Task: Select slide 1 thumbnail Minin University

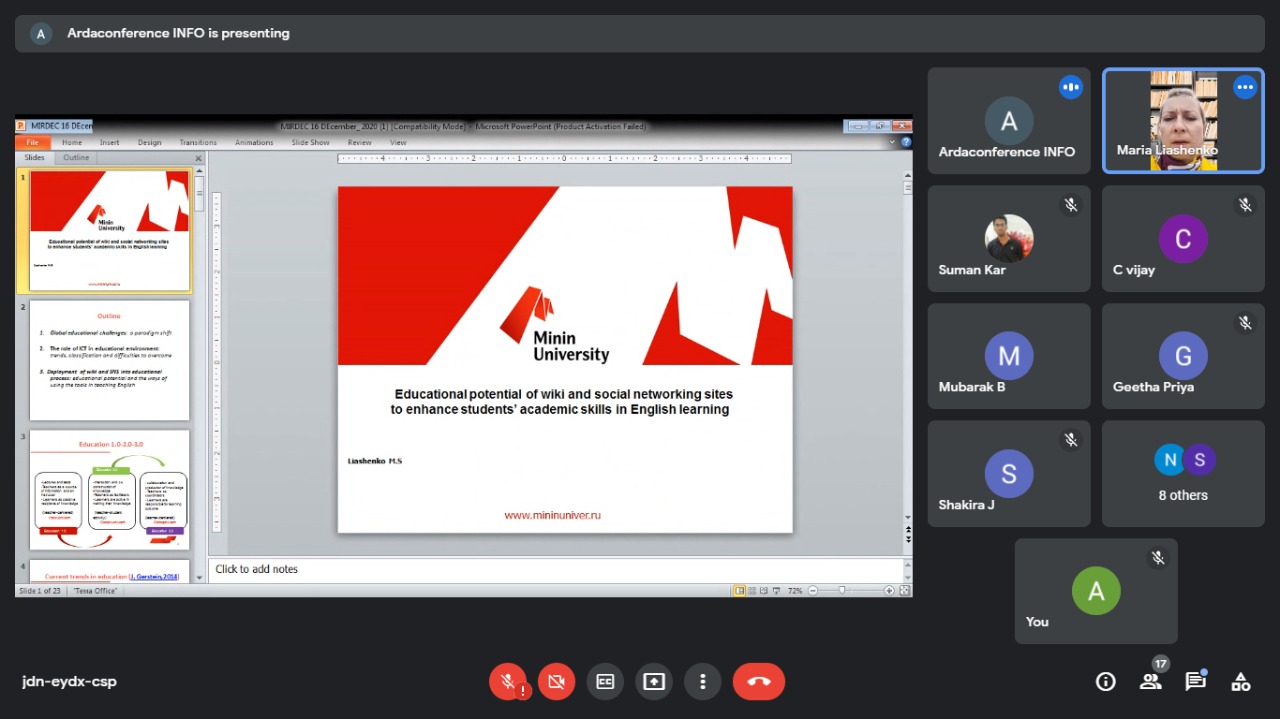Action: (109, 231)
